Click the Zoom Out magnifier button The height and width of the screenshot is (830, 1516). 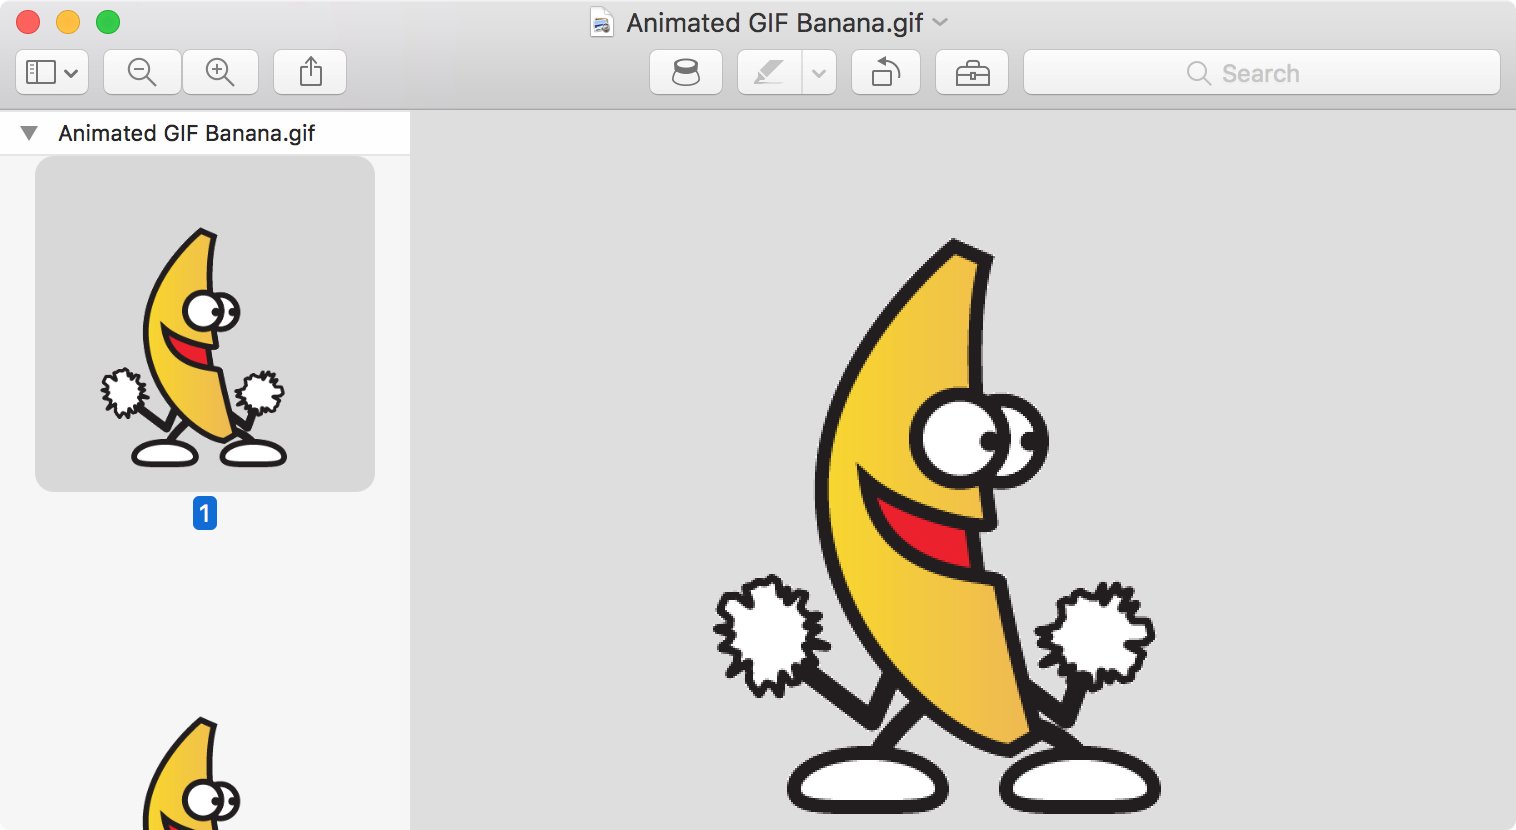[x=142, y=72]
